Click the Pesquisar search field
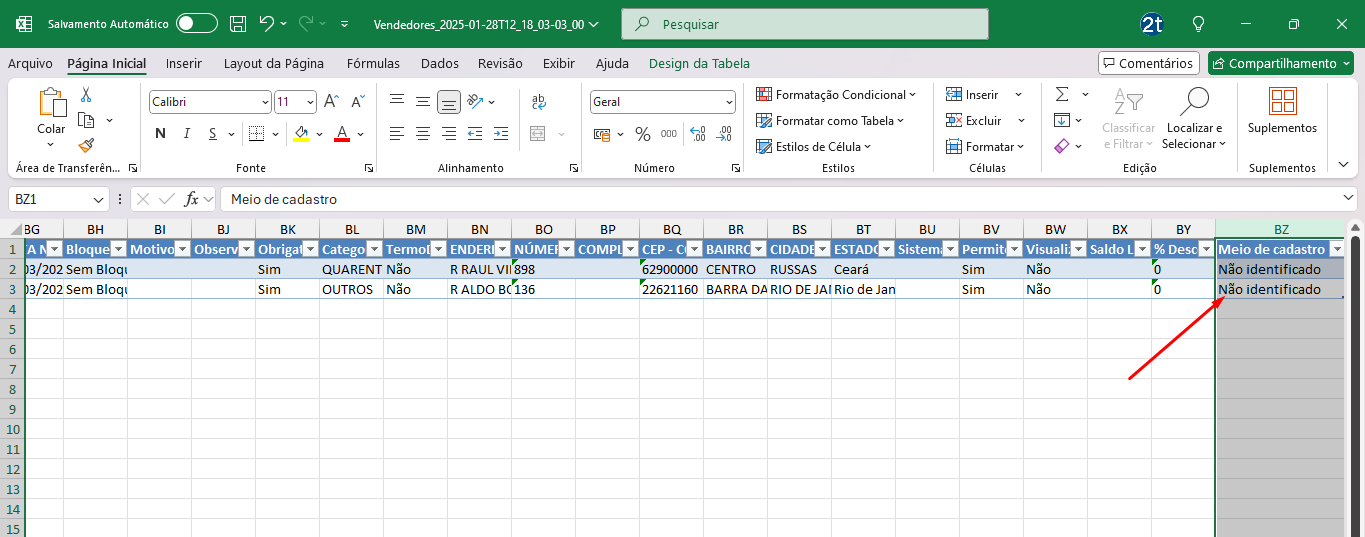The width and height of the screenshot is (1365, 537). pos(805,24)
